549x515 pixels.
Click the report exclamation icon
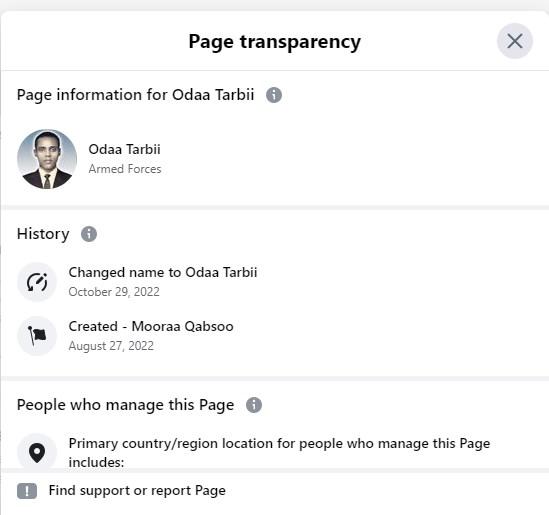(x=27, y=490)
